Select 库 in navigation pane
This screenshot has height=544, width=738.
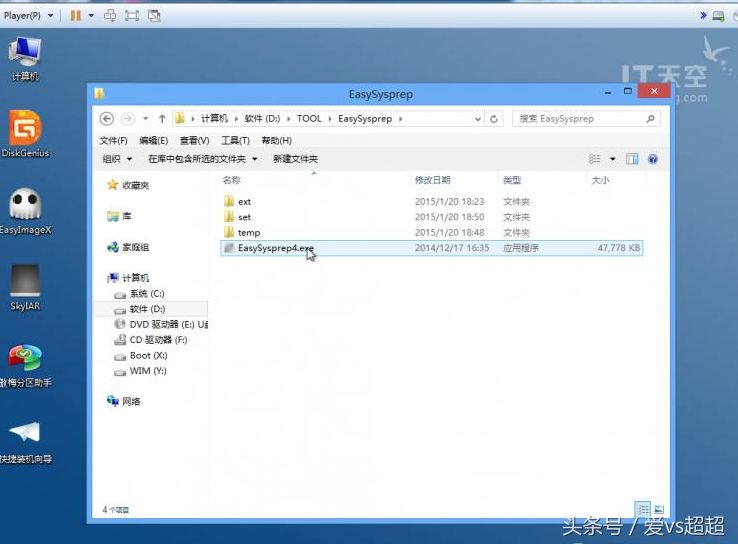pyautogui.click(x=120, y=216)
